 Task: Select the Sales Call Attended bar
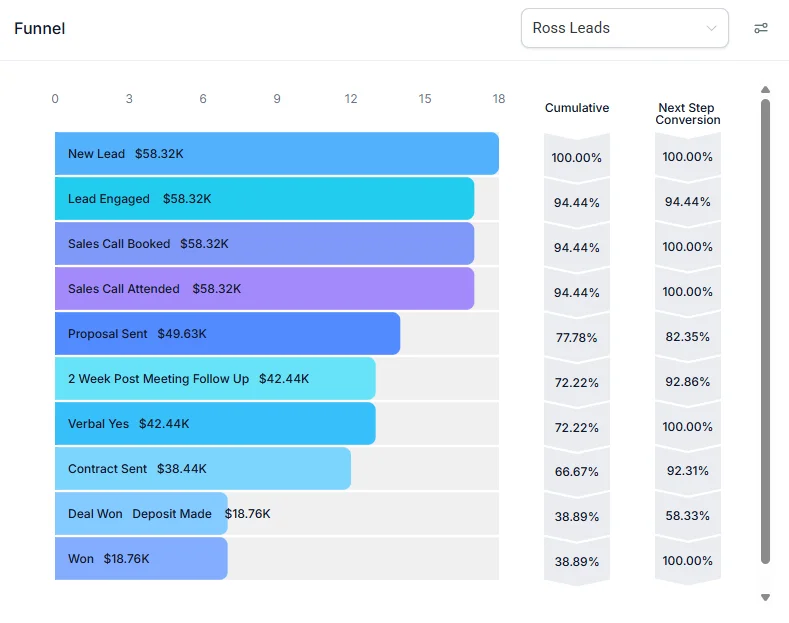coord(264,288)
